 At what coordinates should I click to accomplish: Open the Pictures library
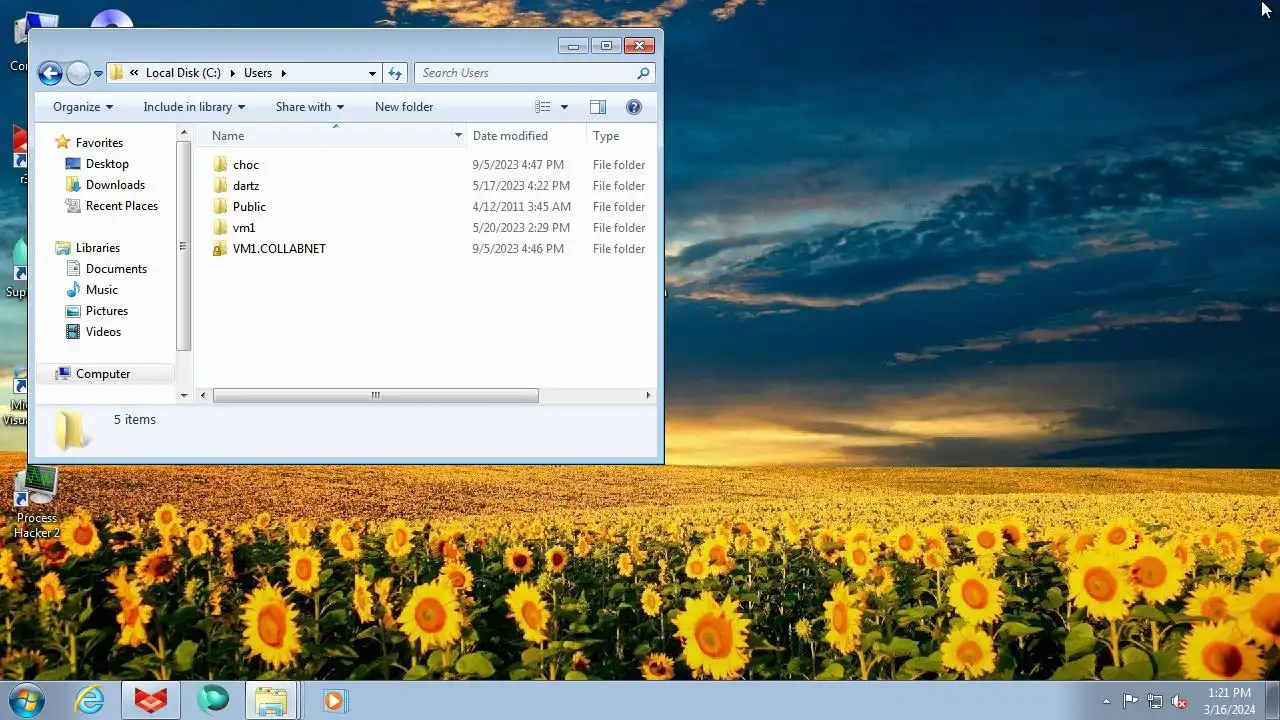click(x=106, y=311)
